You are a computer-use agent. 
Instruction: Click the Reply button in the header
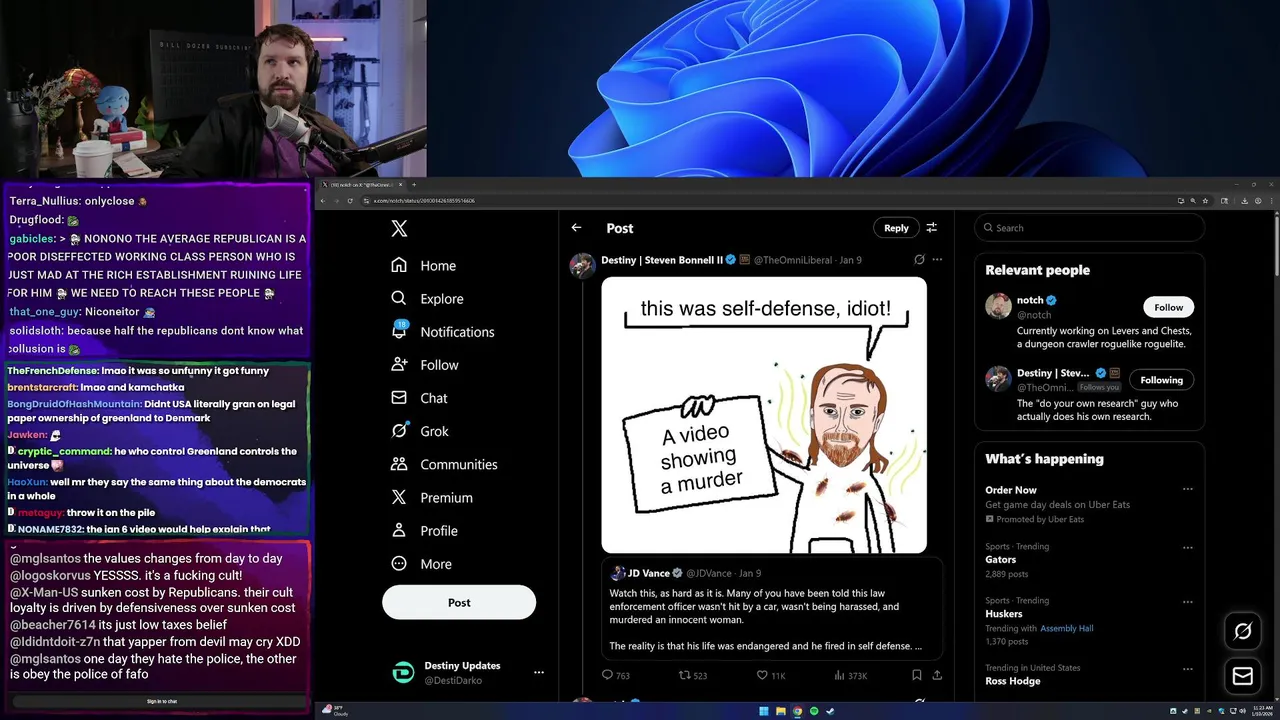point(896,228)
